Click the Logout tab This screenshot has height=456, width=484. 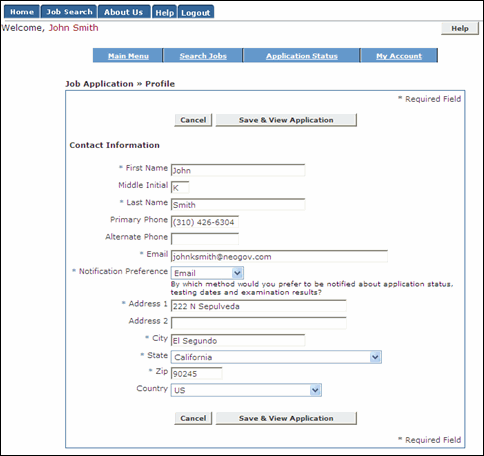(196, 12)
